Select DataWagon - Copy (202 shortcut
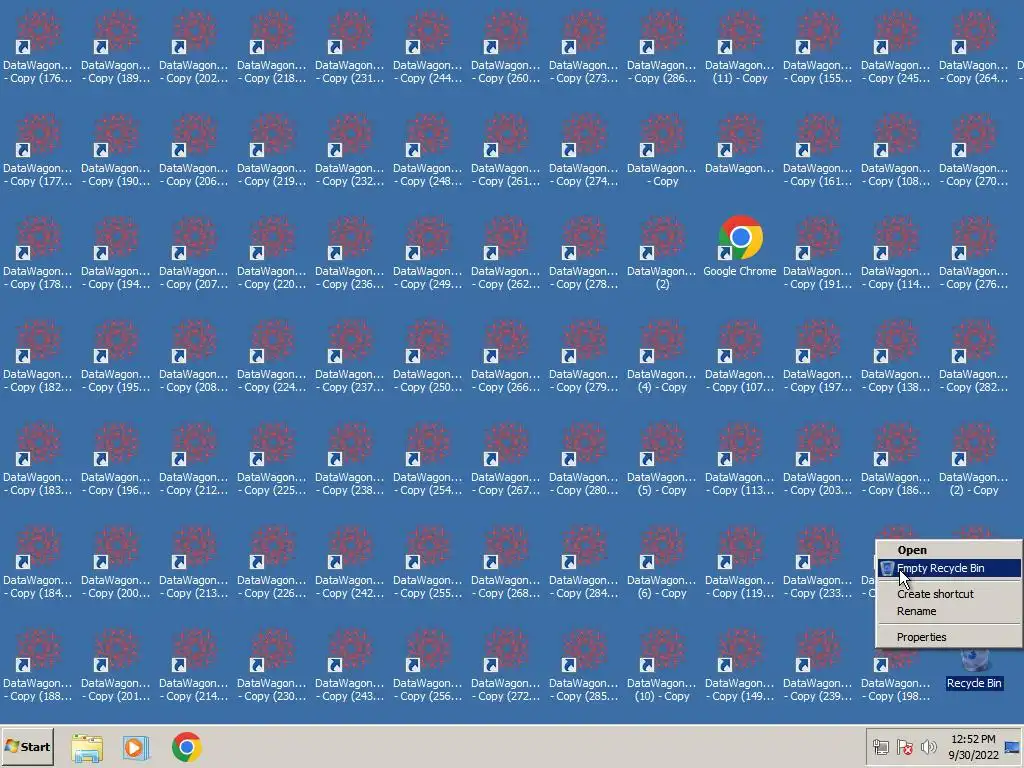Screen dimensions: 1024x768 194,47
